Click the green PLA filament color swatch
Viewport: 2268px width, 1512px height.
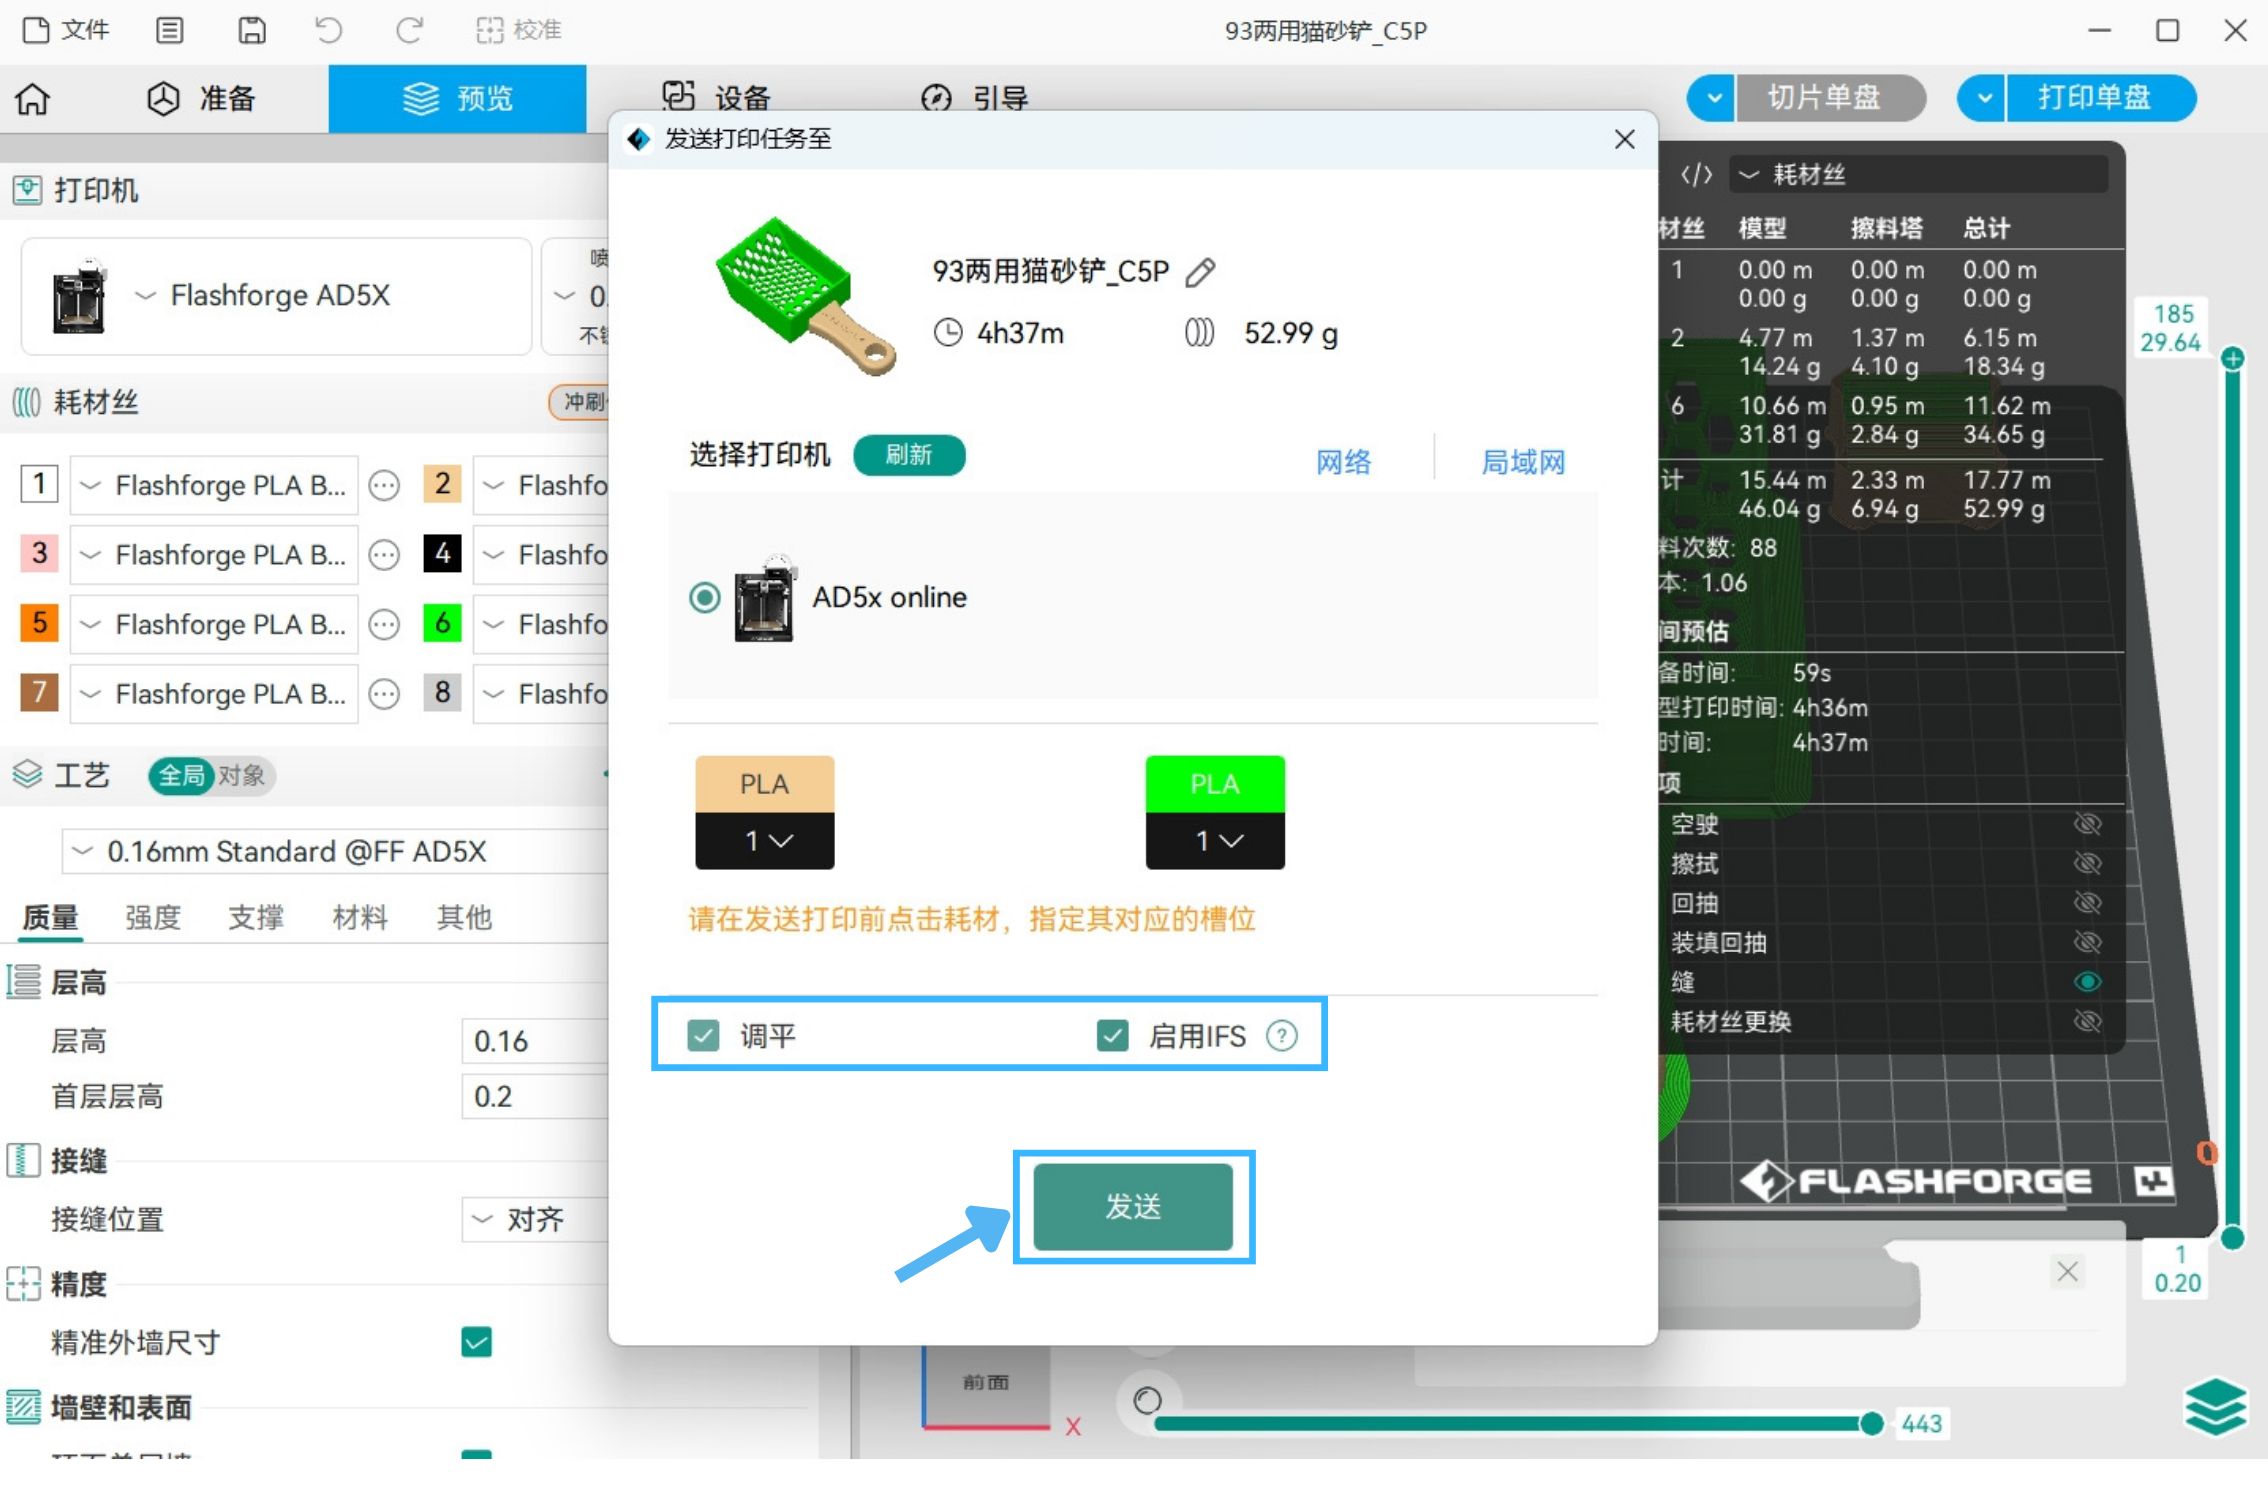pyautogui.click(x=1215, y=784)
